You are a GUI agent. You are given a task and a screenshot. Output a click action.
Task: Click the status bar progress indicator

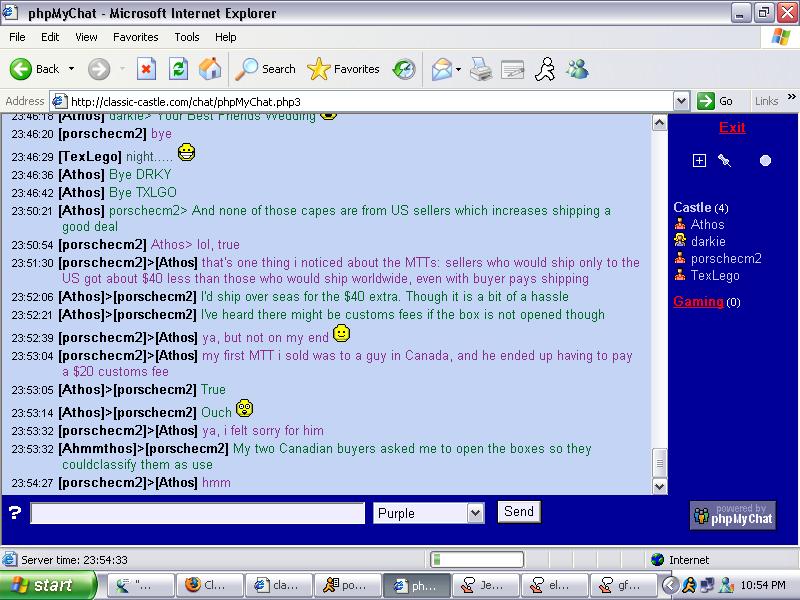click(477, 560)
